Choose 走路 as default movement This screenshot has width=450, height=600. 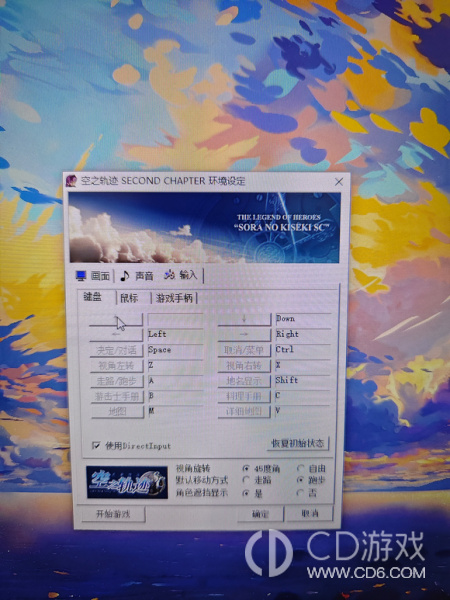click(x=246, y=479)
